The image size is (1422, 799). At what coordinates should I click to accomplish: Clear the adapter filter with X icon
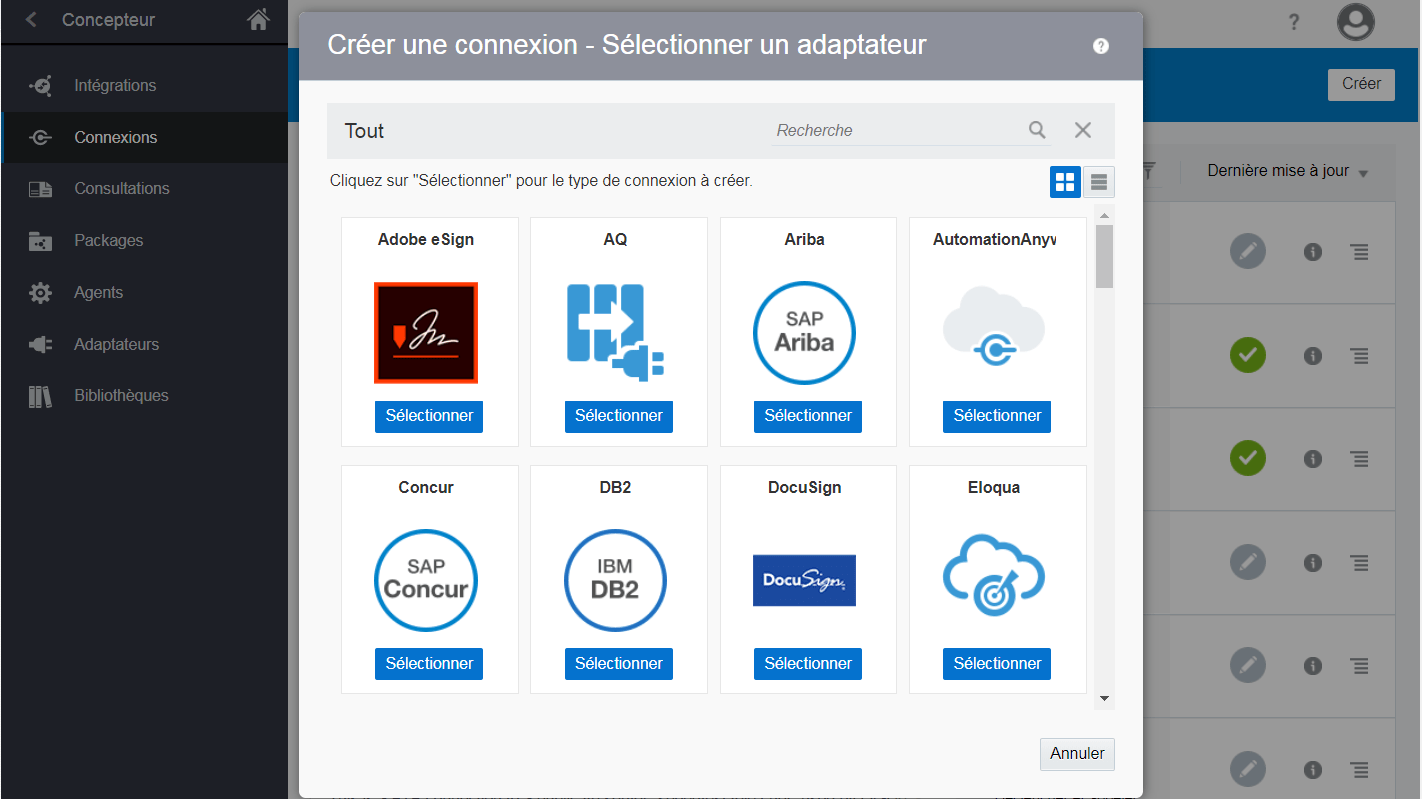(1082, 130)
